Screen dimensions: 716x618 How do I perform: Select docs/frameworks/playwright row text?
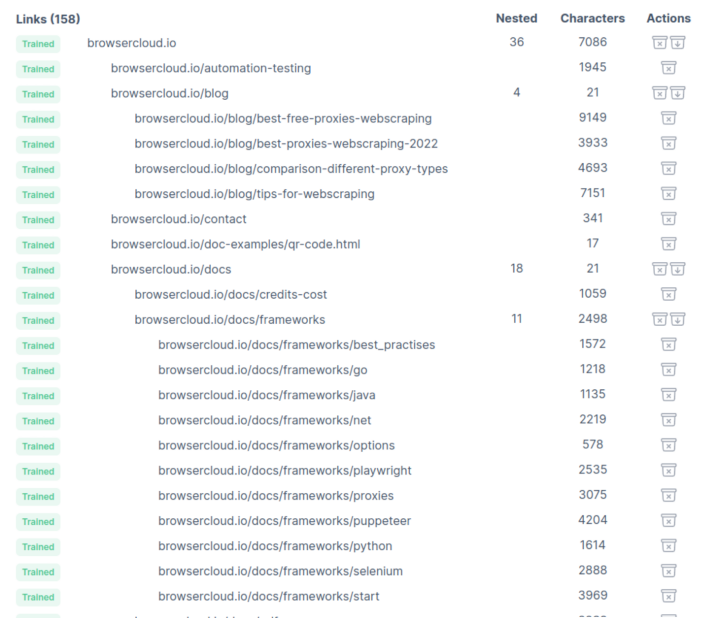click(x=285, y=470)
